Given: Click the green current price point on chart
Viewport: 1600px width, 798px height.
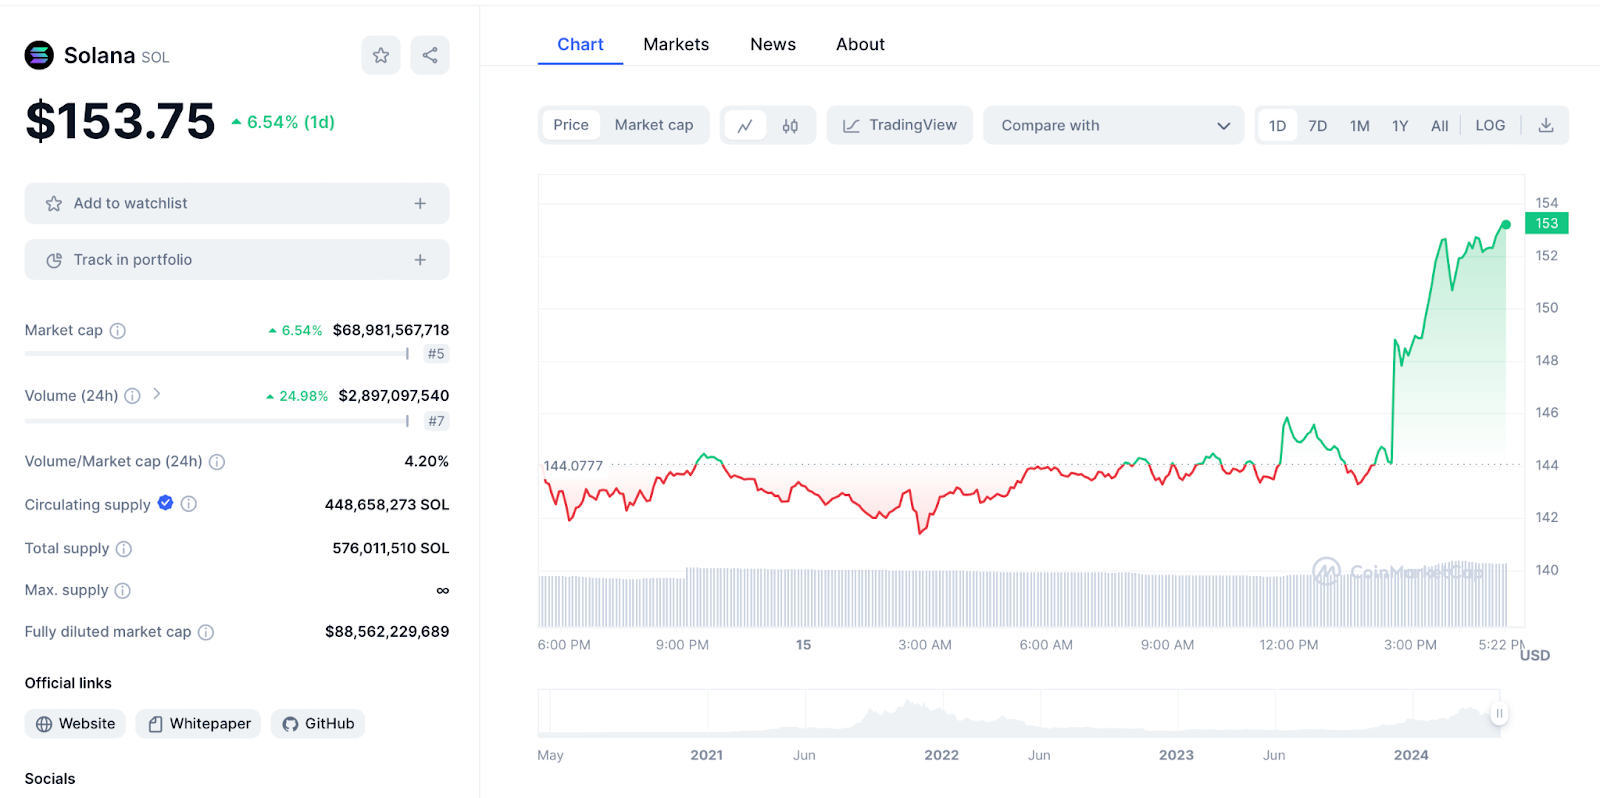Looking at the screenshot, I should click(1506, 225).
